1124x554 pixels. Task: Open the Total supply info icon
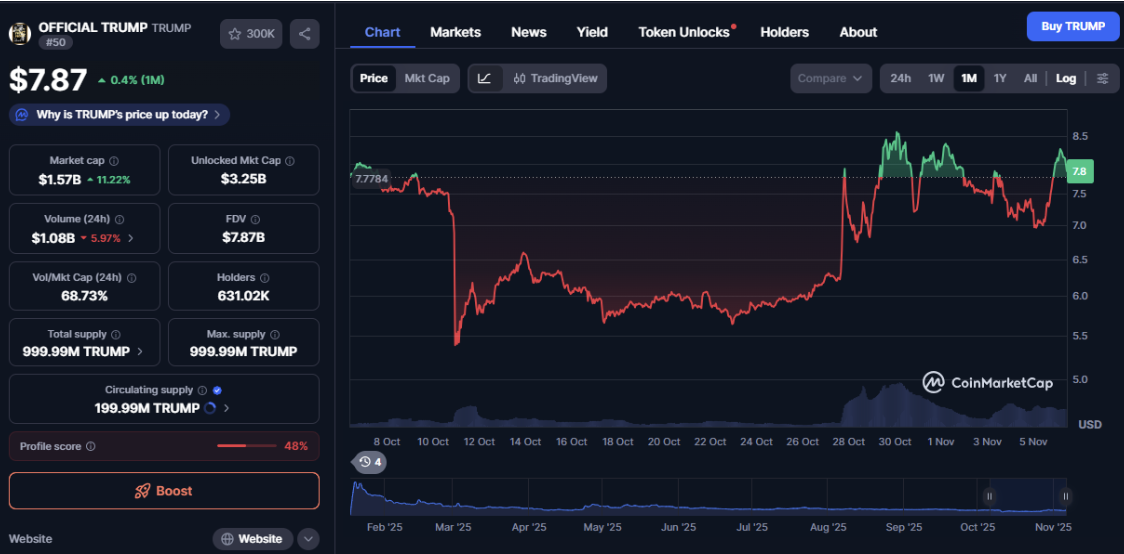click(115, 334)
